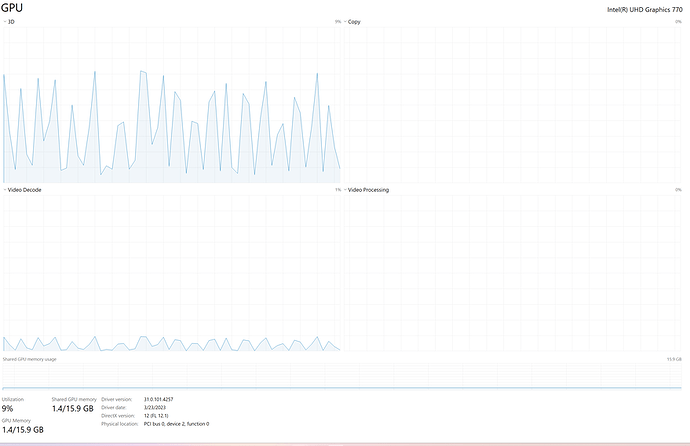This screenshot has height=446, width=690.
Task: Click the 15.9 GB scale label
Action: 674,359
